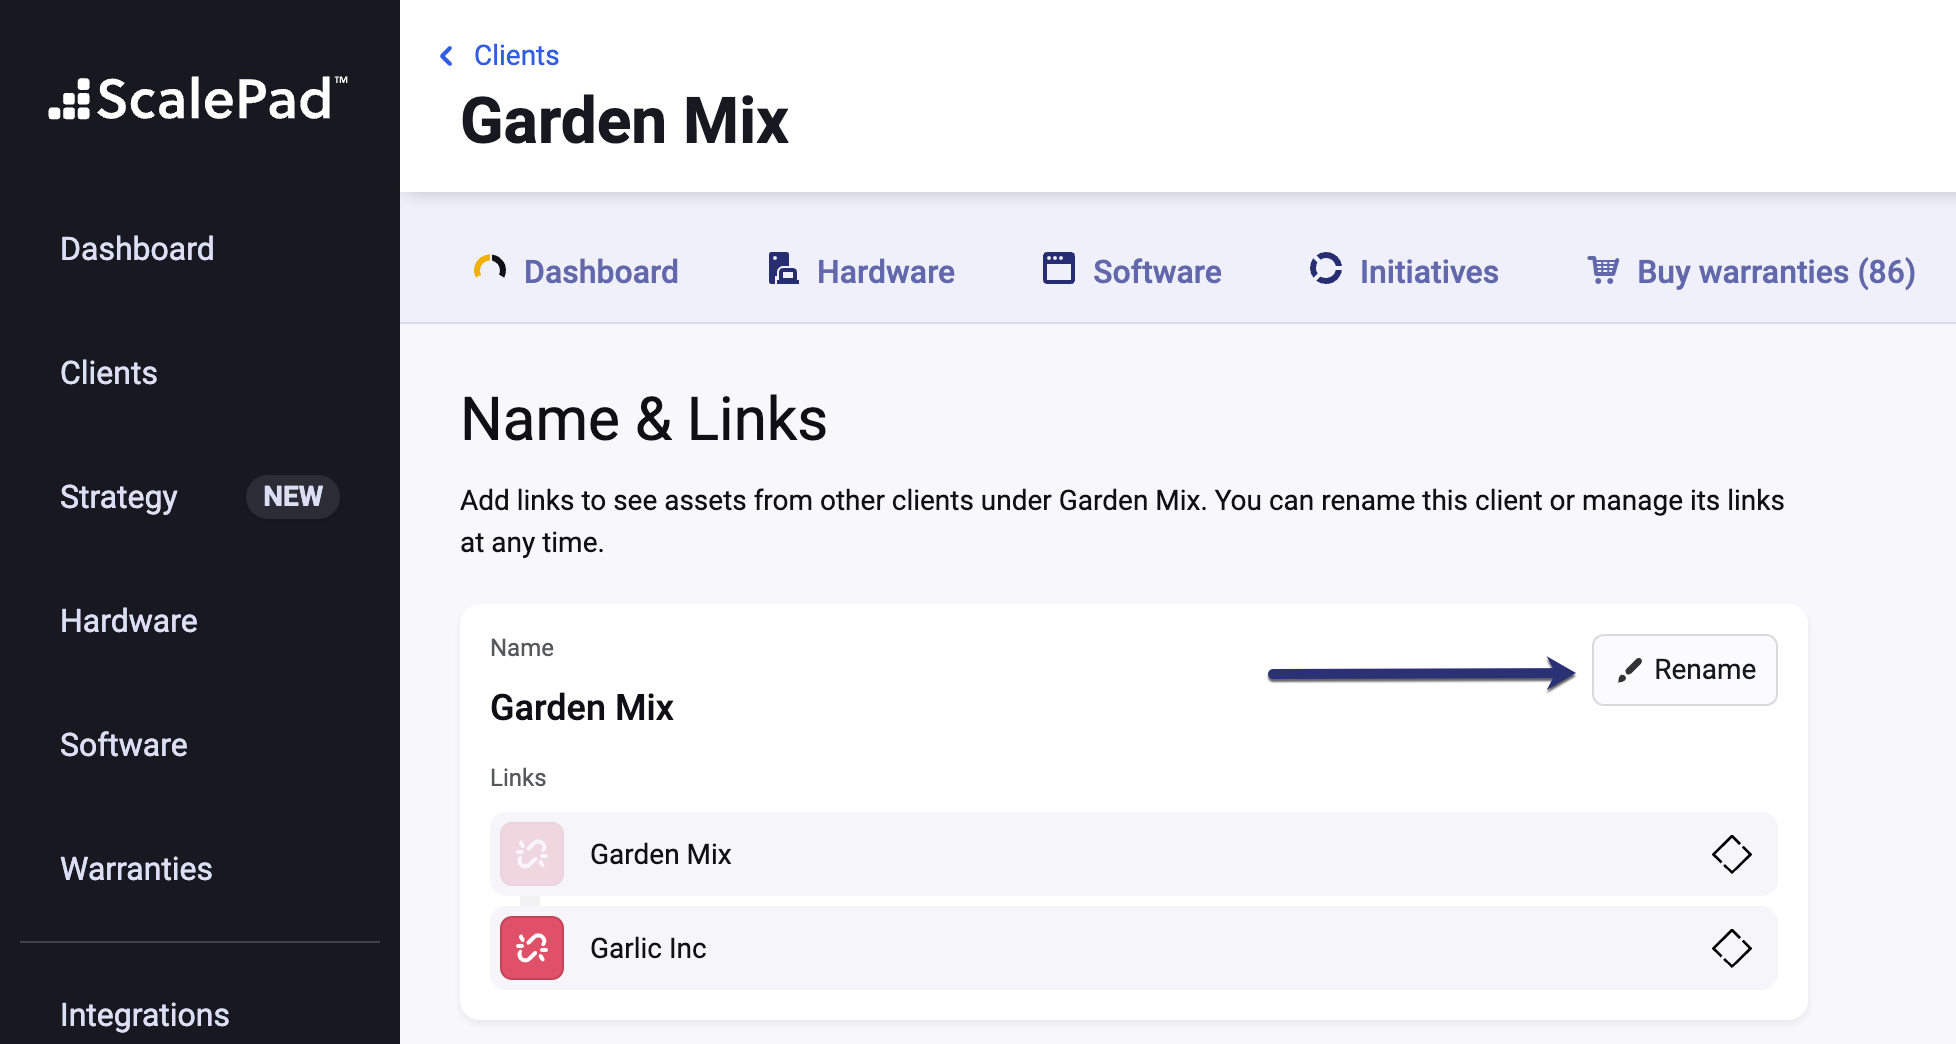Click the Garden Mix page title
Screen dimensions: 1956x1044
625,121
